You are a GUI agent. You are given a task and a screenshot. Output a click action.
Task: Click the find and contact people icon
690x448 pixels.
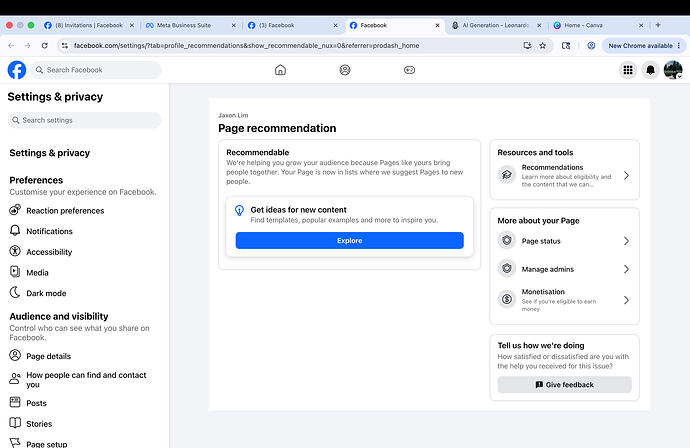click(15, 378)
